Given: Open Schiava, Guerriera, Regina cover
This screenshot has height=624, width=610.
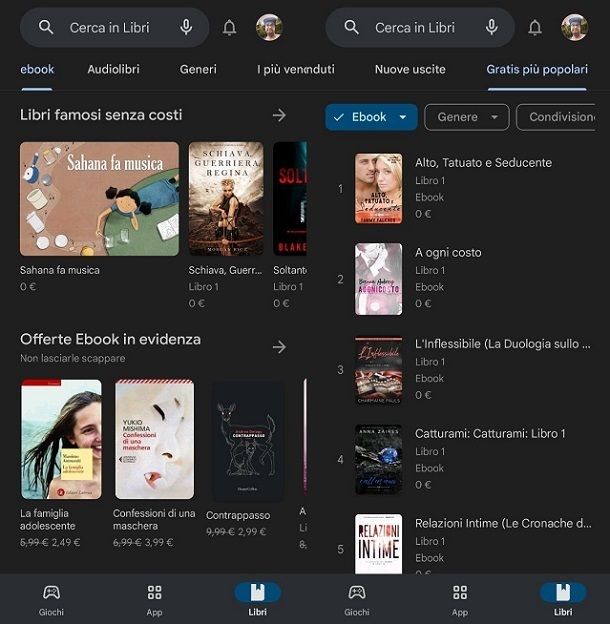Looking at the screenshot, I should (x=226, y=199).
